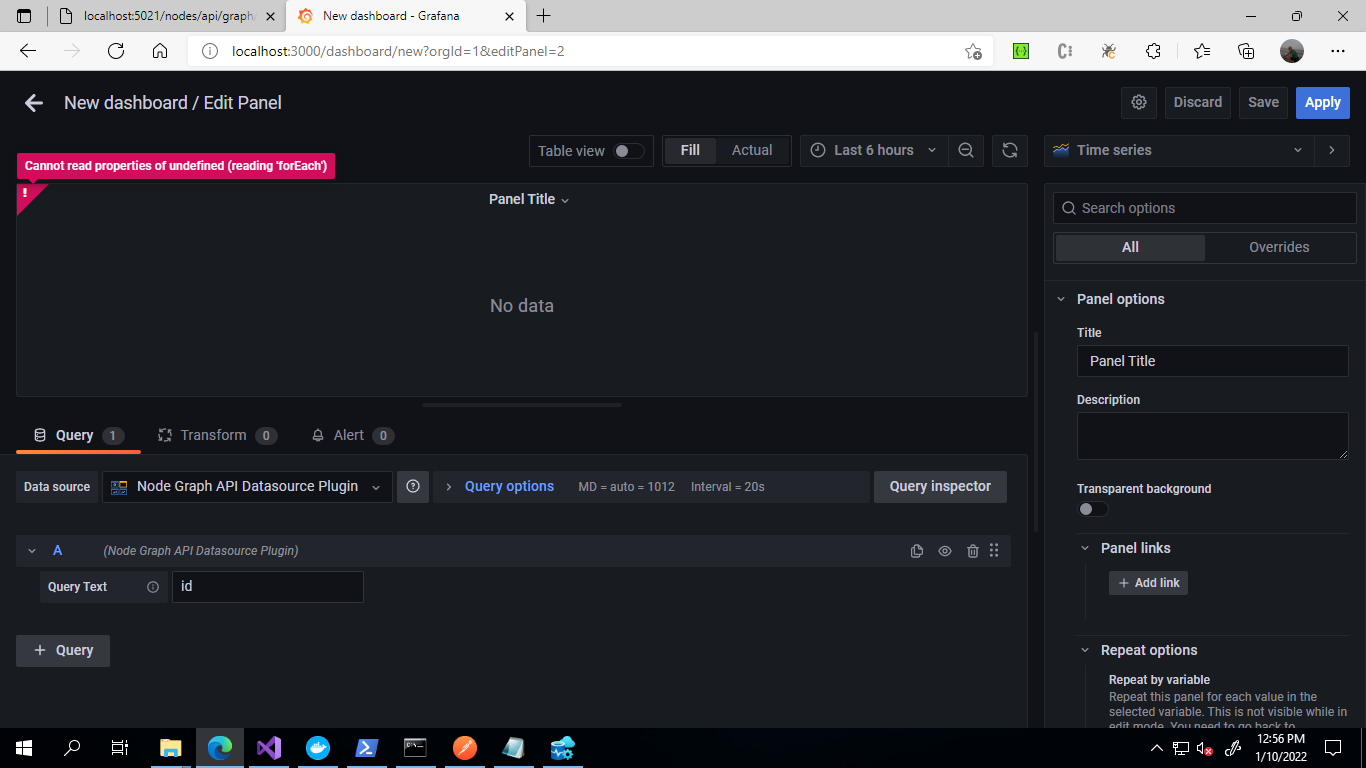Viewport: 1366px width, 768px height.
Task: Collapse the Repeat options section
Action: tap(1085, 650)
